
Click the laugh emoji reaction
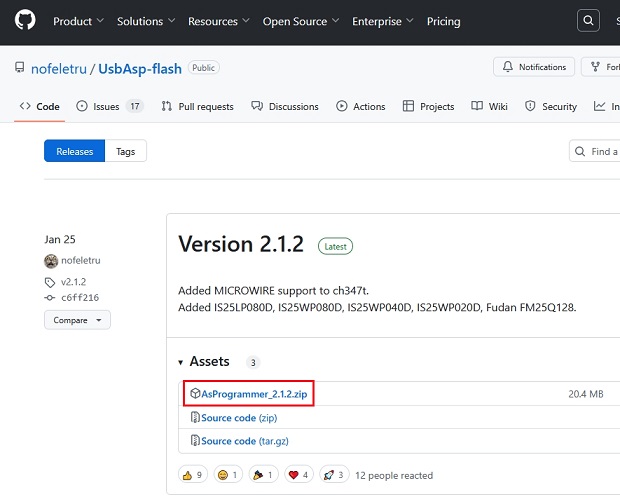[228, 475]
